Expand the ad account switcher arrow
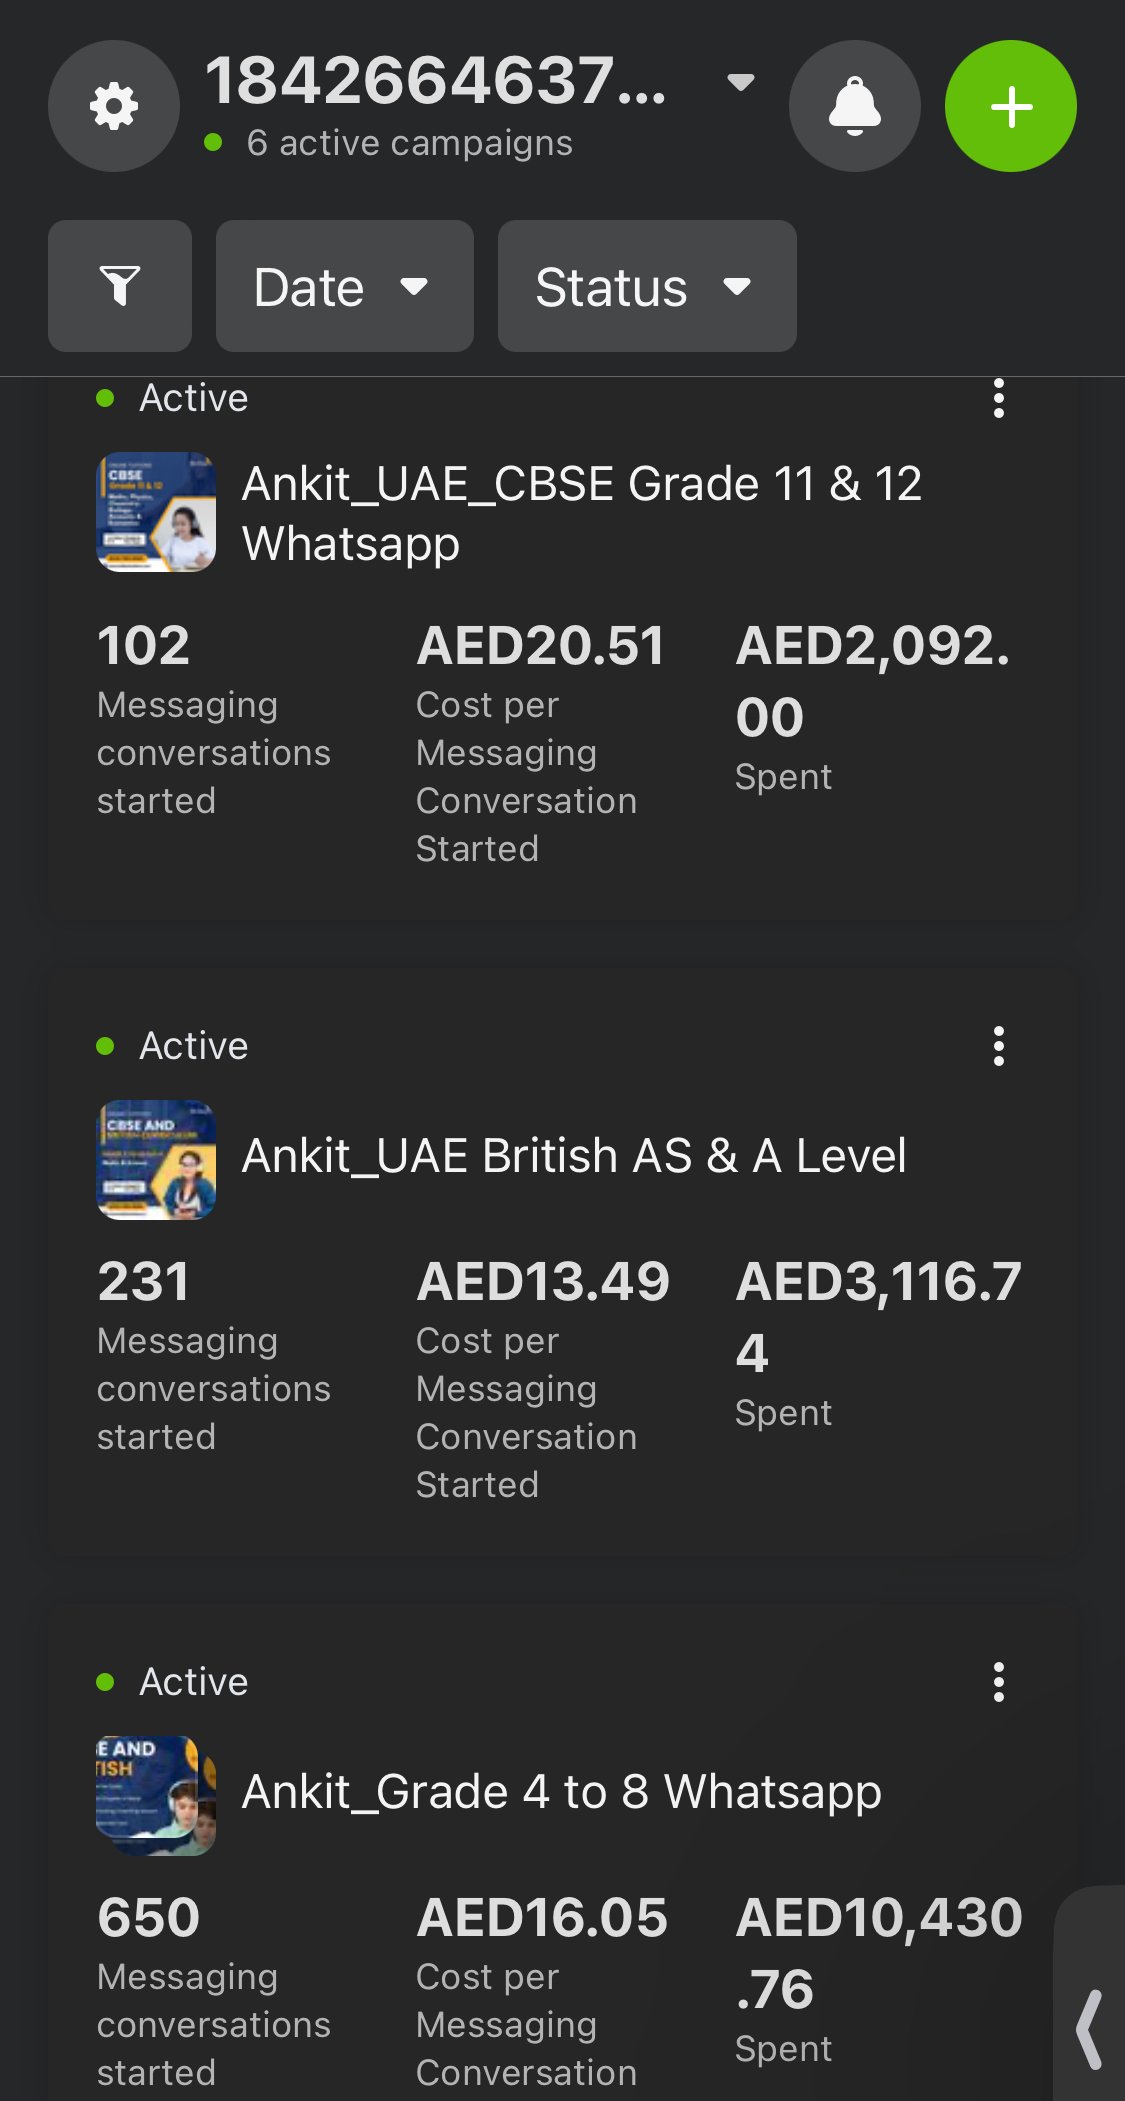The image size is (1125, 2101). coord(740,82)
